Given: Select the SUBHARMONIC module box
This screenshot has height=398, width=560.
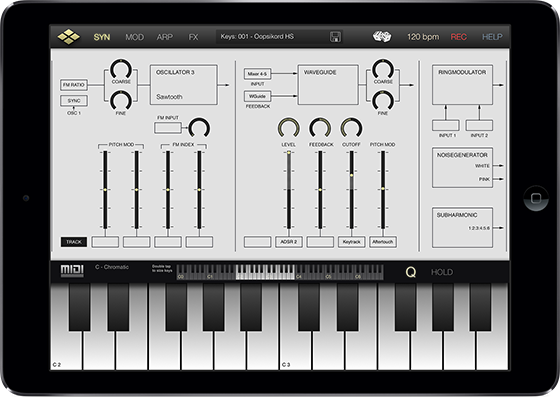Looking at the screenshot, I should pos(462,227).
